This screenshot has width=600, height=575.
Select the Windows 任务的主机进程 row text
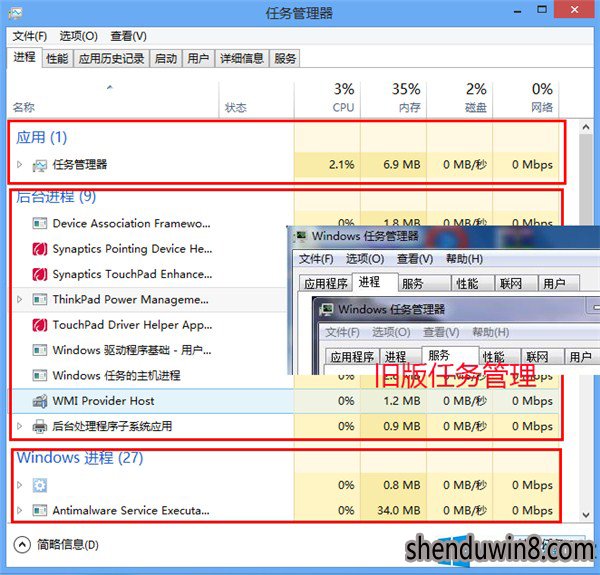click(116, 376)
